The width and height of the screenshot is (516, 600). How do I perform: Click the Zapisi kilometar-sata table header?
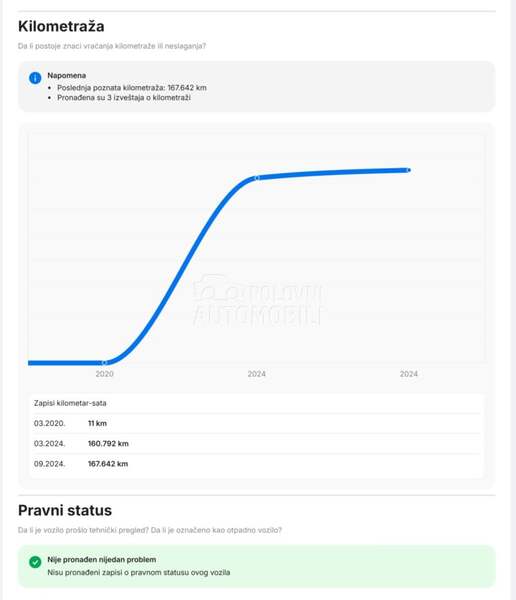pos(70,403)
